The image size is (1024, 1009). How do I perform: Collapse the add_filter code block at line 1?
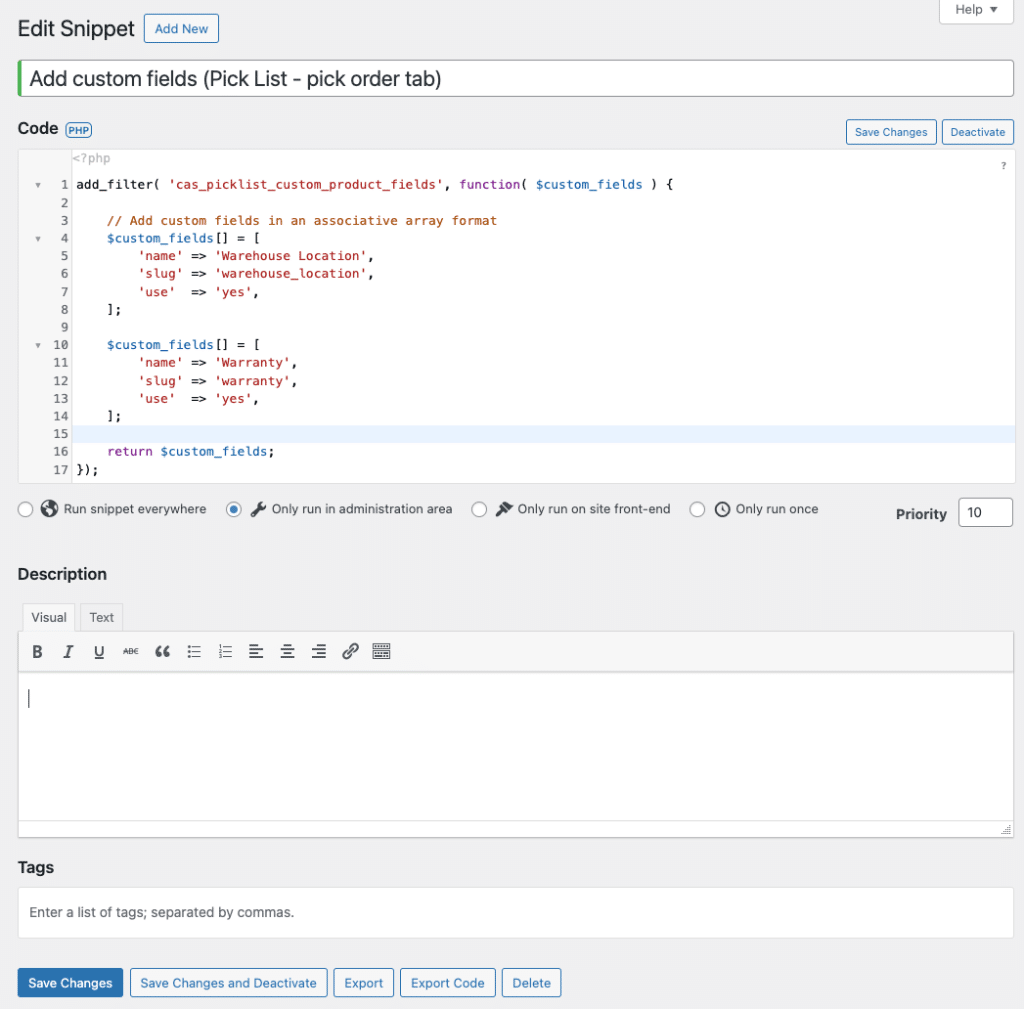tap(38, 185)
